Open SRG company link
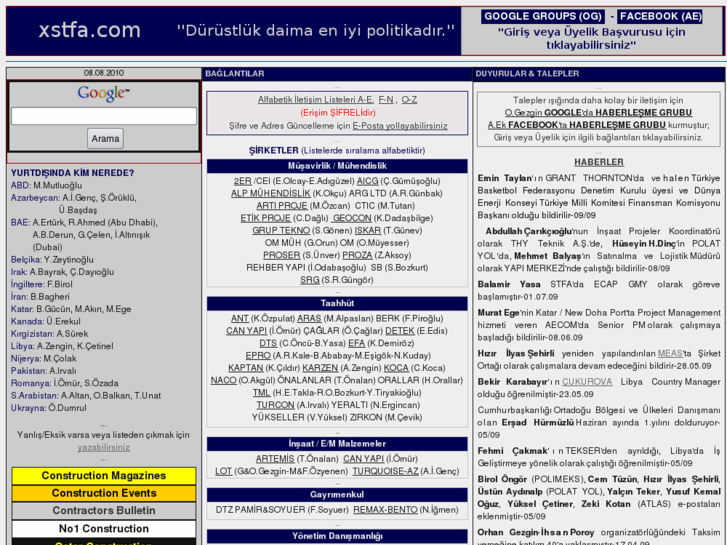Screen dimensions: 727x545 (309, 280)
